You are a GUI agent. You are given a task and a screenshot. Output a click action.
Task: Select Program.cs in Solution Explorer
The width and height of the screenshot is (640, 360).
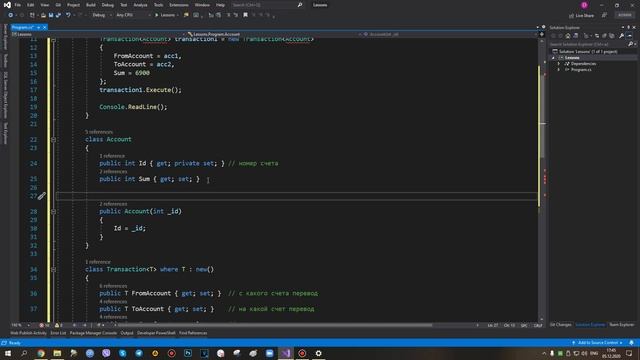pyautogui.click(x=581, y=70)
